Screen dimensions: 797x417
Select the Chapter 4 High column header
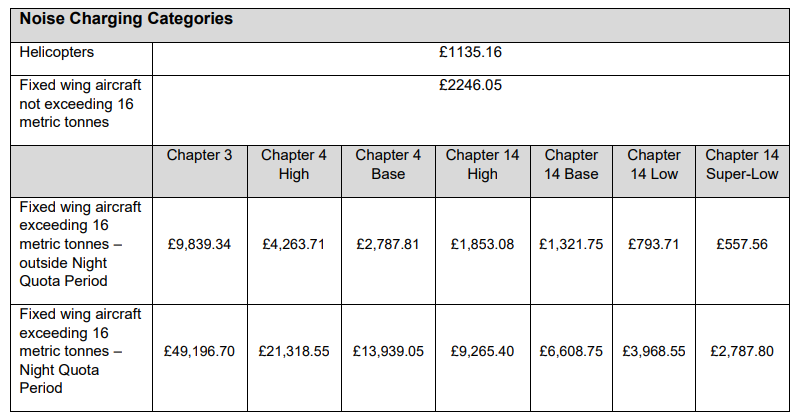coord(294,164)
